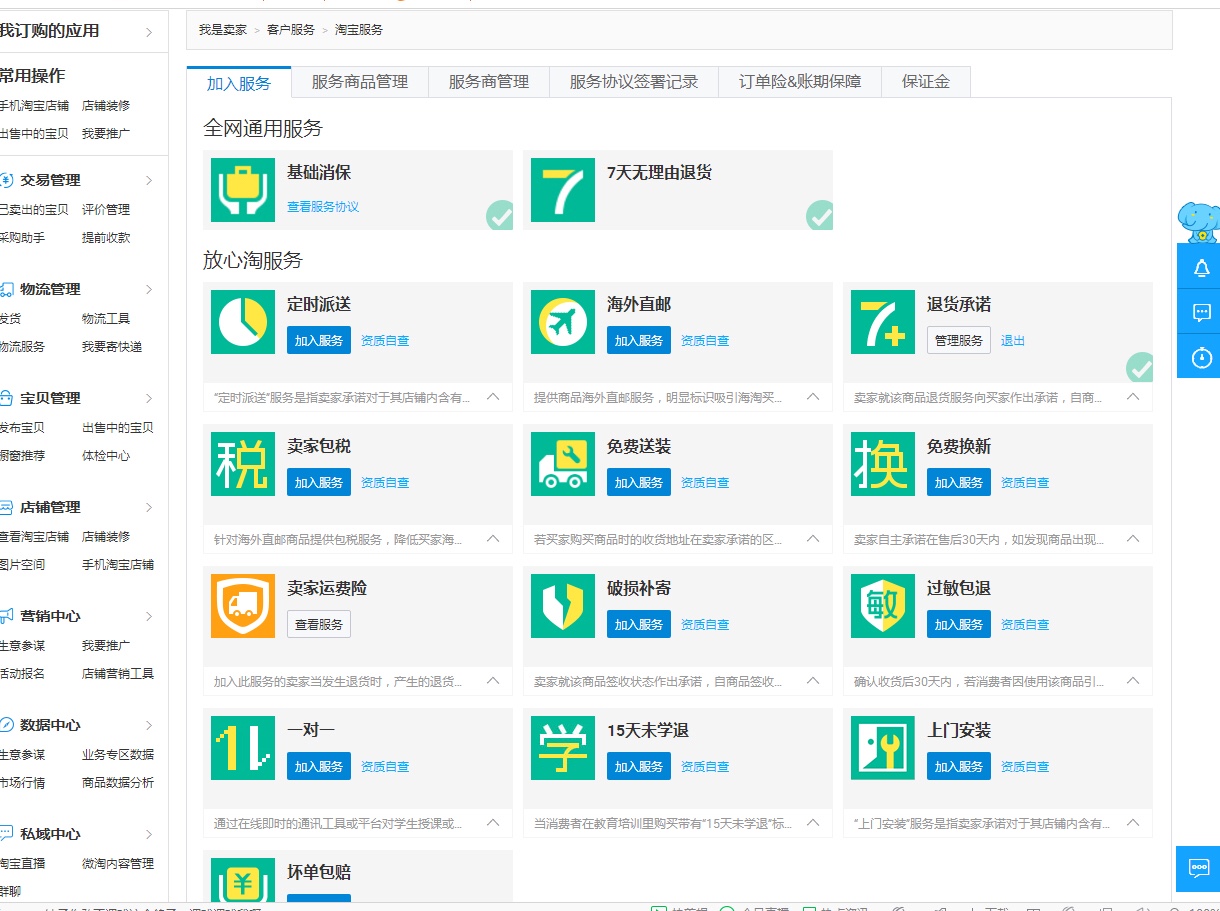The height and width of the screenshot is (911, 1220).
Task: Open the chat message icon in right sidebar
Action: point(1201,313)
